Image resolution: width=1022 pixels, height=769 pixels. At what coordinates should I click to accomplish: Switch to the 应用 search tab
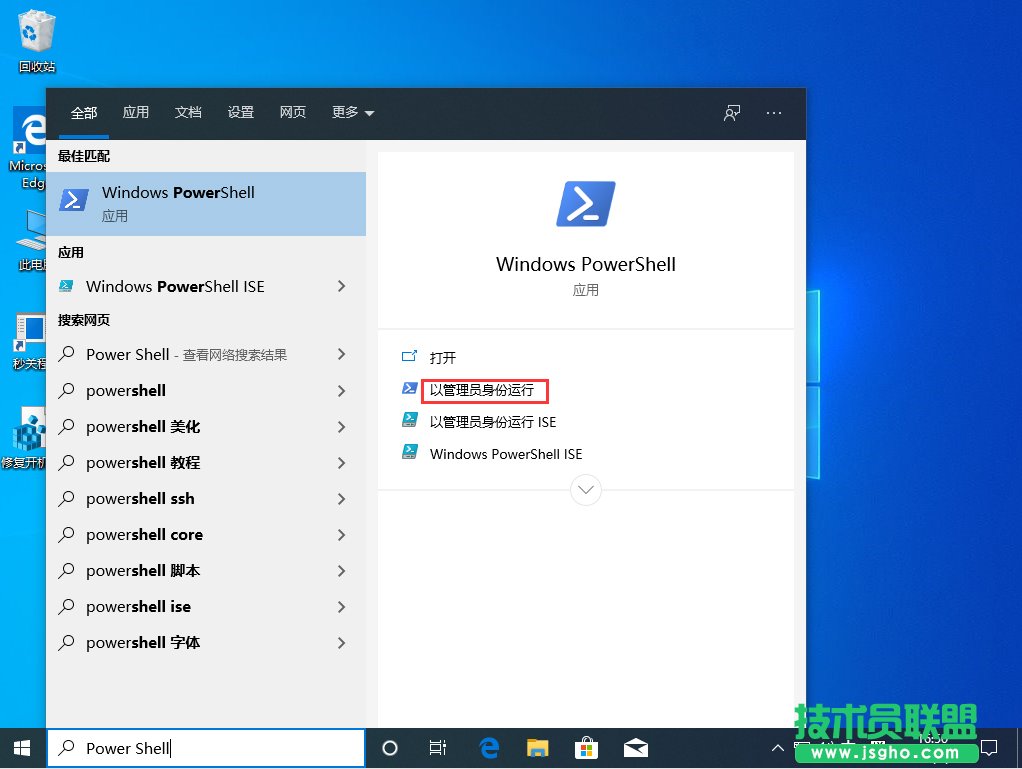pos(135,112)
